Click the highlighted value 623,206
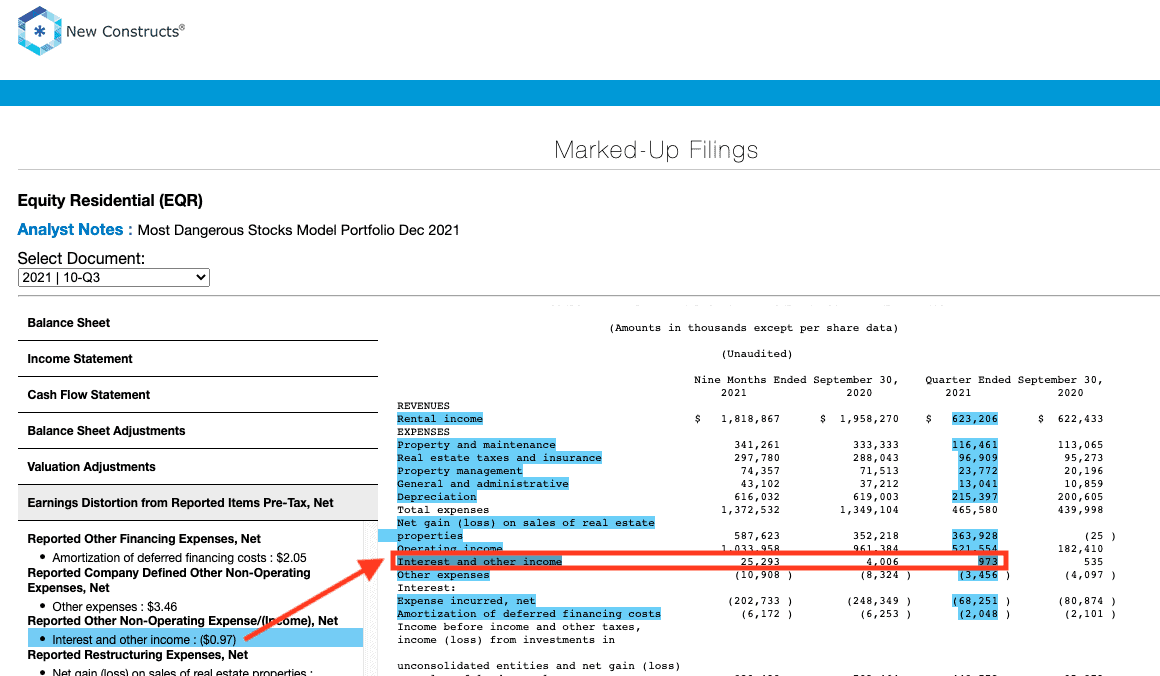The height and width of the screenshot is (676, 1160). pos(975,419)
